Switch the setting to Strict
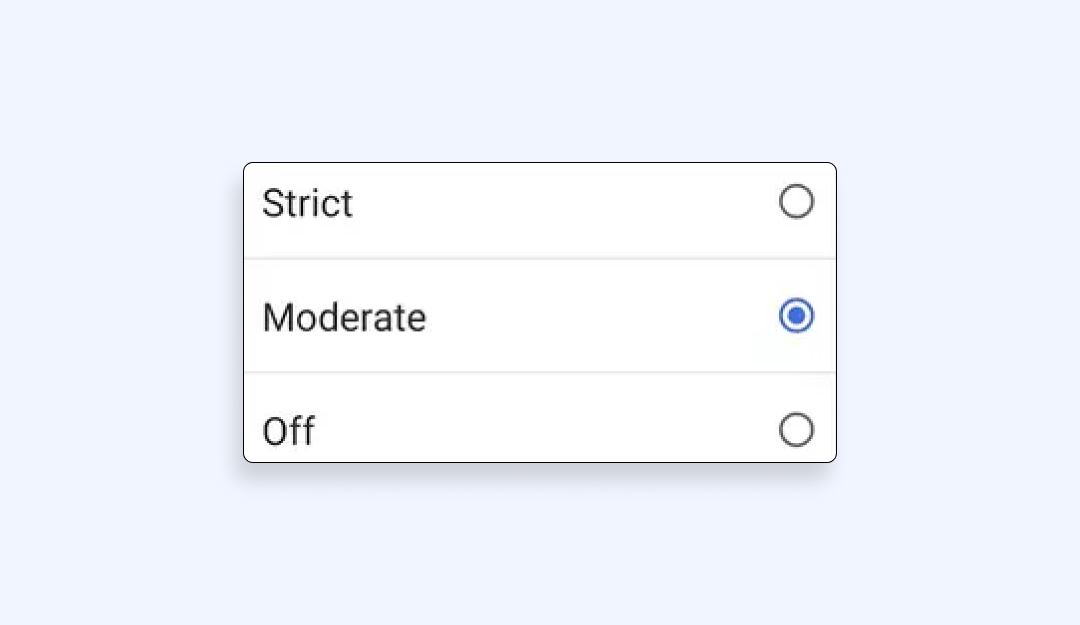Viewport: 1080px width, 625px height. pyautogui.click(x=796, y=202)
